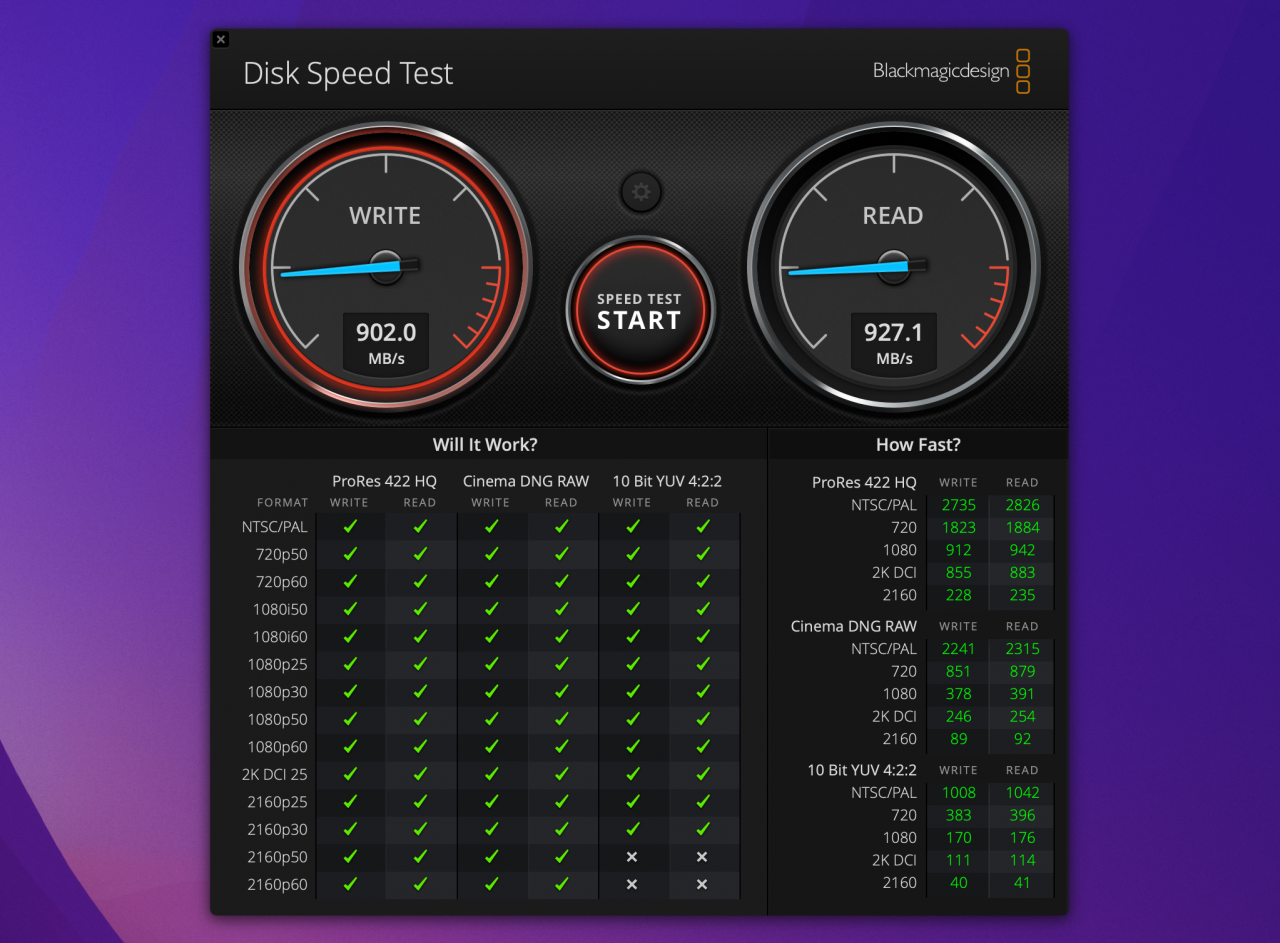Click the 942 ProRes 1080 read value
1280x943 pixels.
point(1022,550)
